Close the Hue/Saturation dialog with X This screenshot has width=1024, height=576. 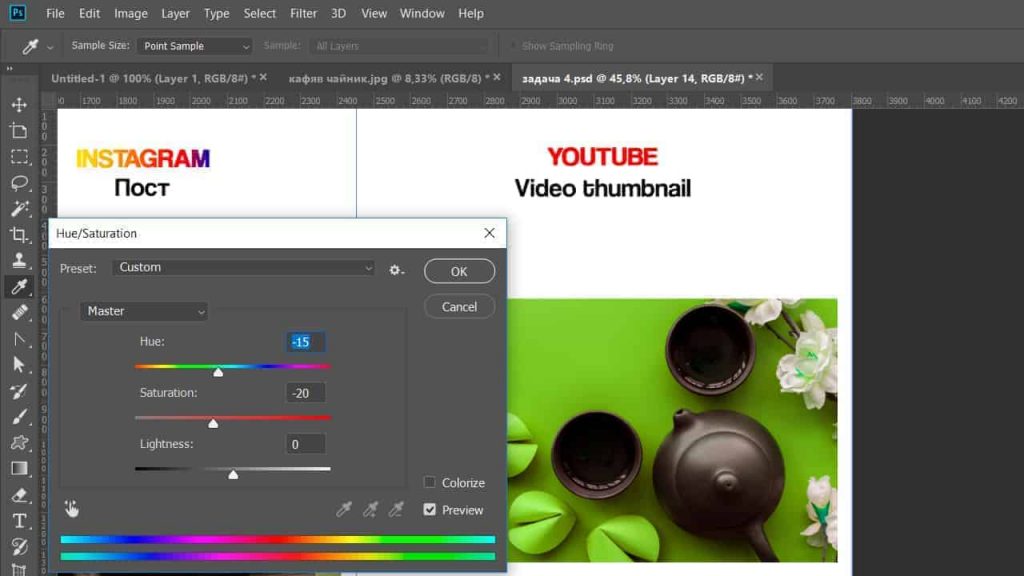(489, 233)
